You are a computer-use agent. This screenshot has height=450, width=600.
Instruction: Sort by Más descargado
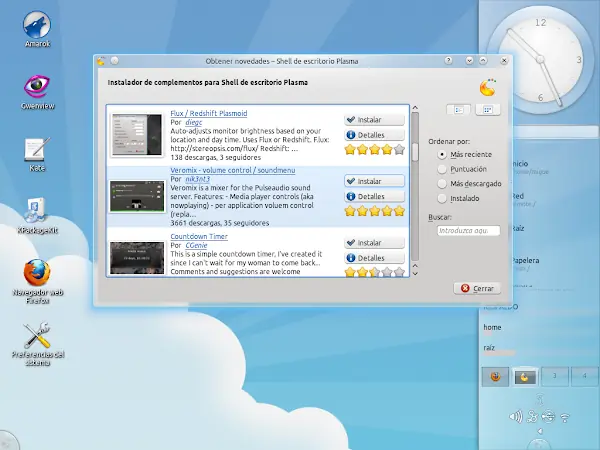(470, 184)
